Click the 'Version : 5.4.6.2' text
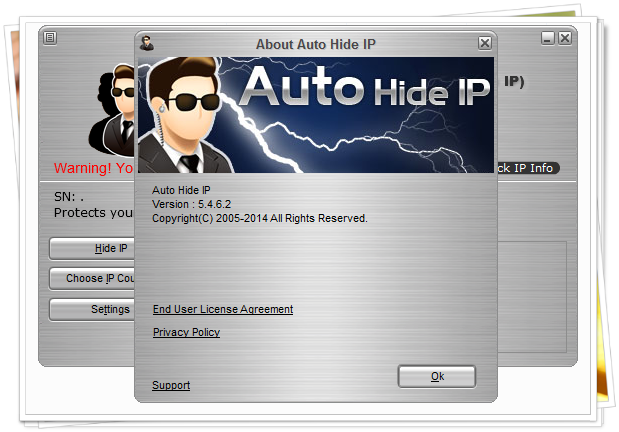Screen dimensions: 619x432 point(191,204)
